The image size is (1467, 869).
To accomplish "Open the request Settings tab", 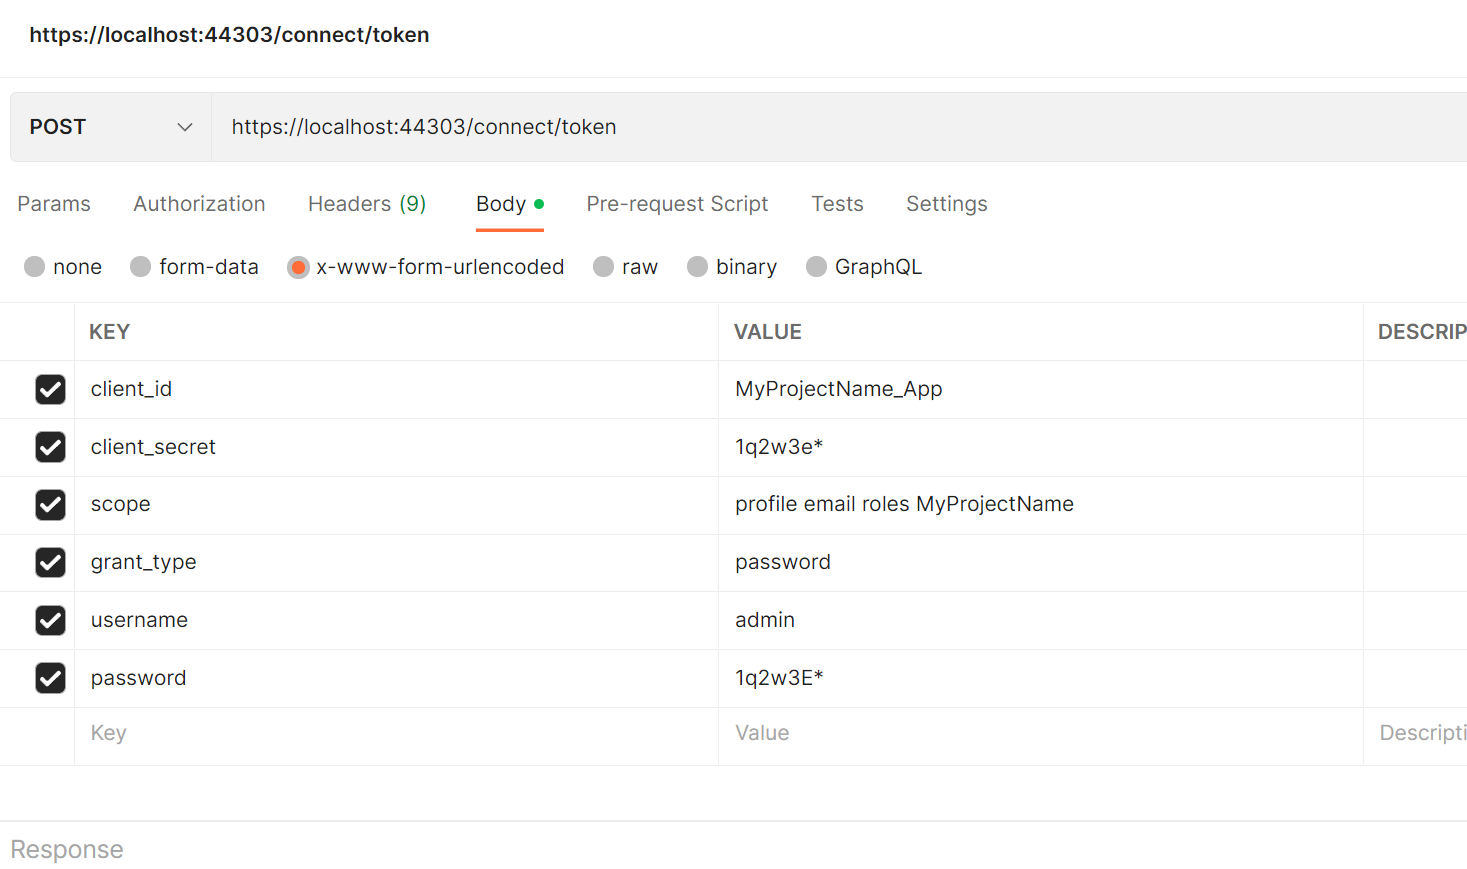I will (946, 204).
